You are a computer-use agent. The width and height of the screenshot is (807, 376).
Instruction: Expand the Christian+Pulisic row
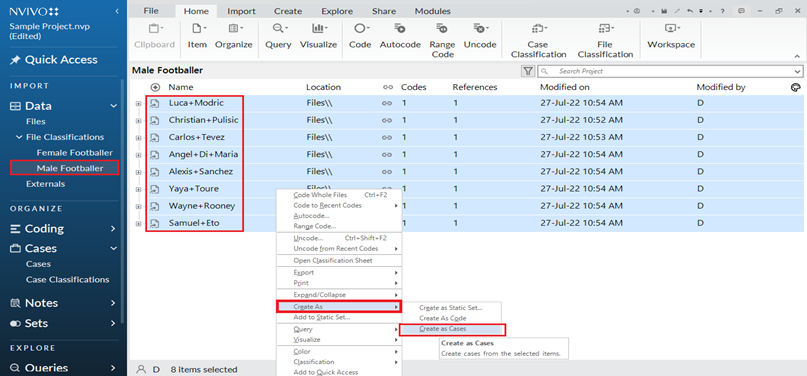tap(138, 120)
